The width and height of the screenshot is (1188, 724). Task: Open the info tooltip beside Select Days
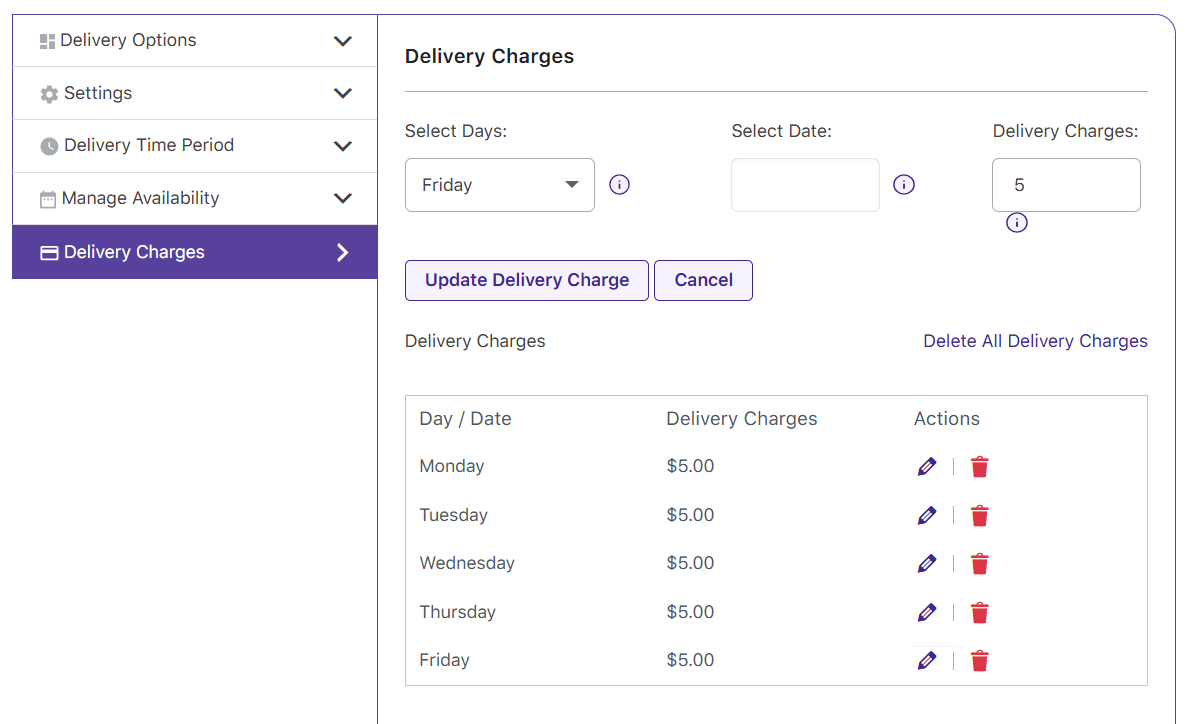619,184
